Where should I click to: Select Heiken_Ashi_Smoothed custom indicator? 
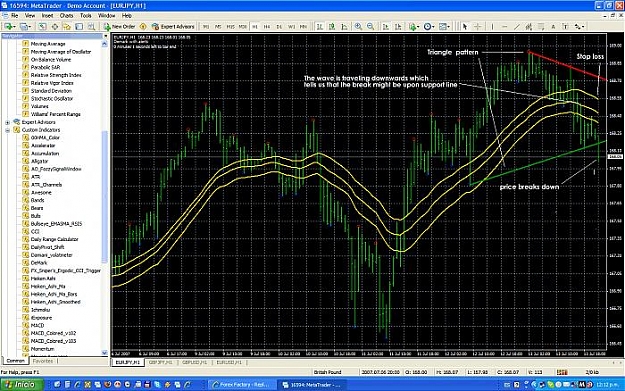click(55, 302)
